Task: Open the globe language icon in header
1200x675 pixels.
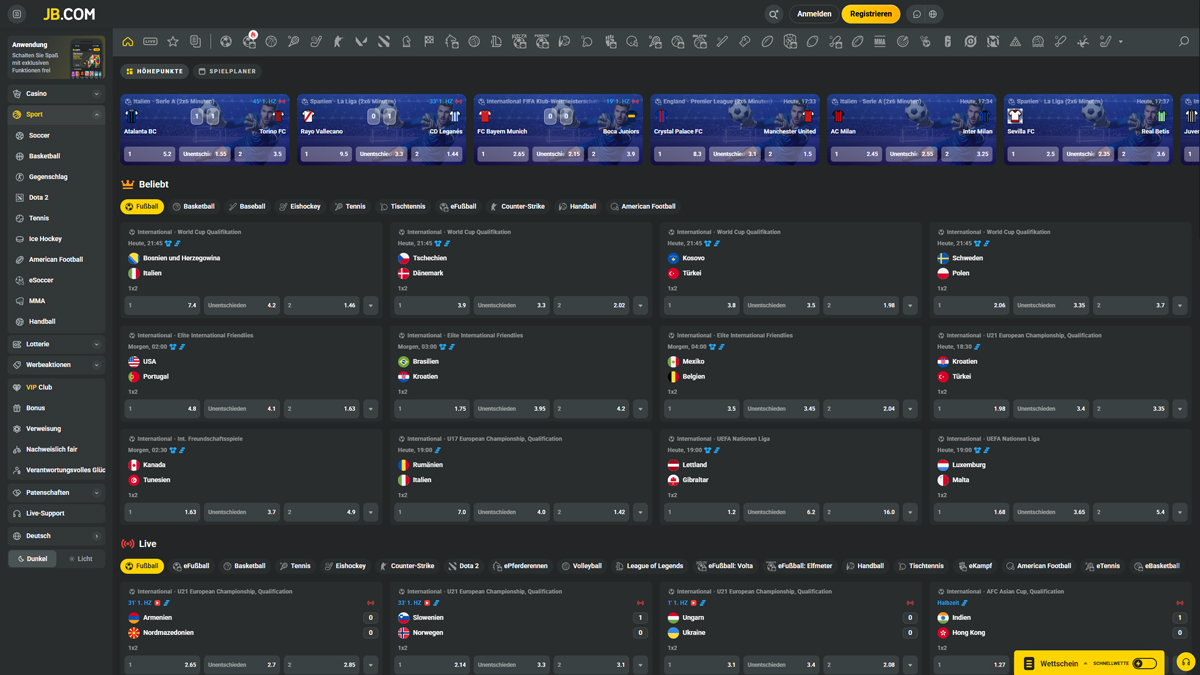Action: click(x=933, y=14)
